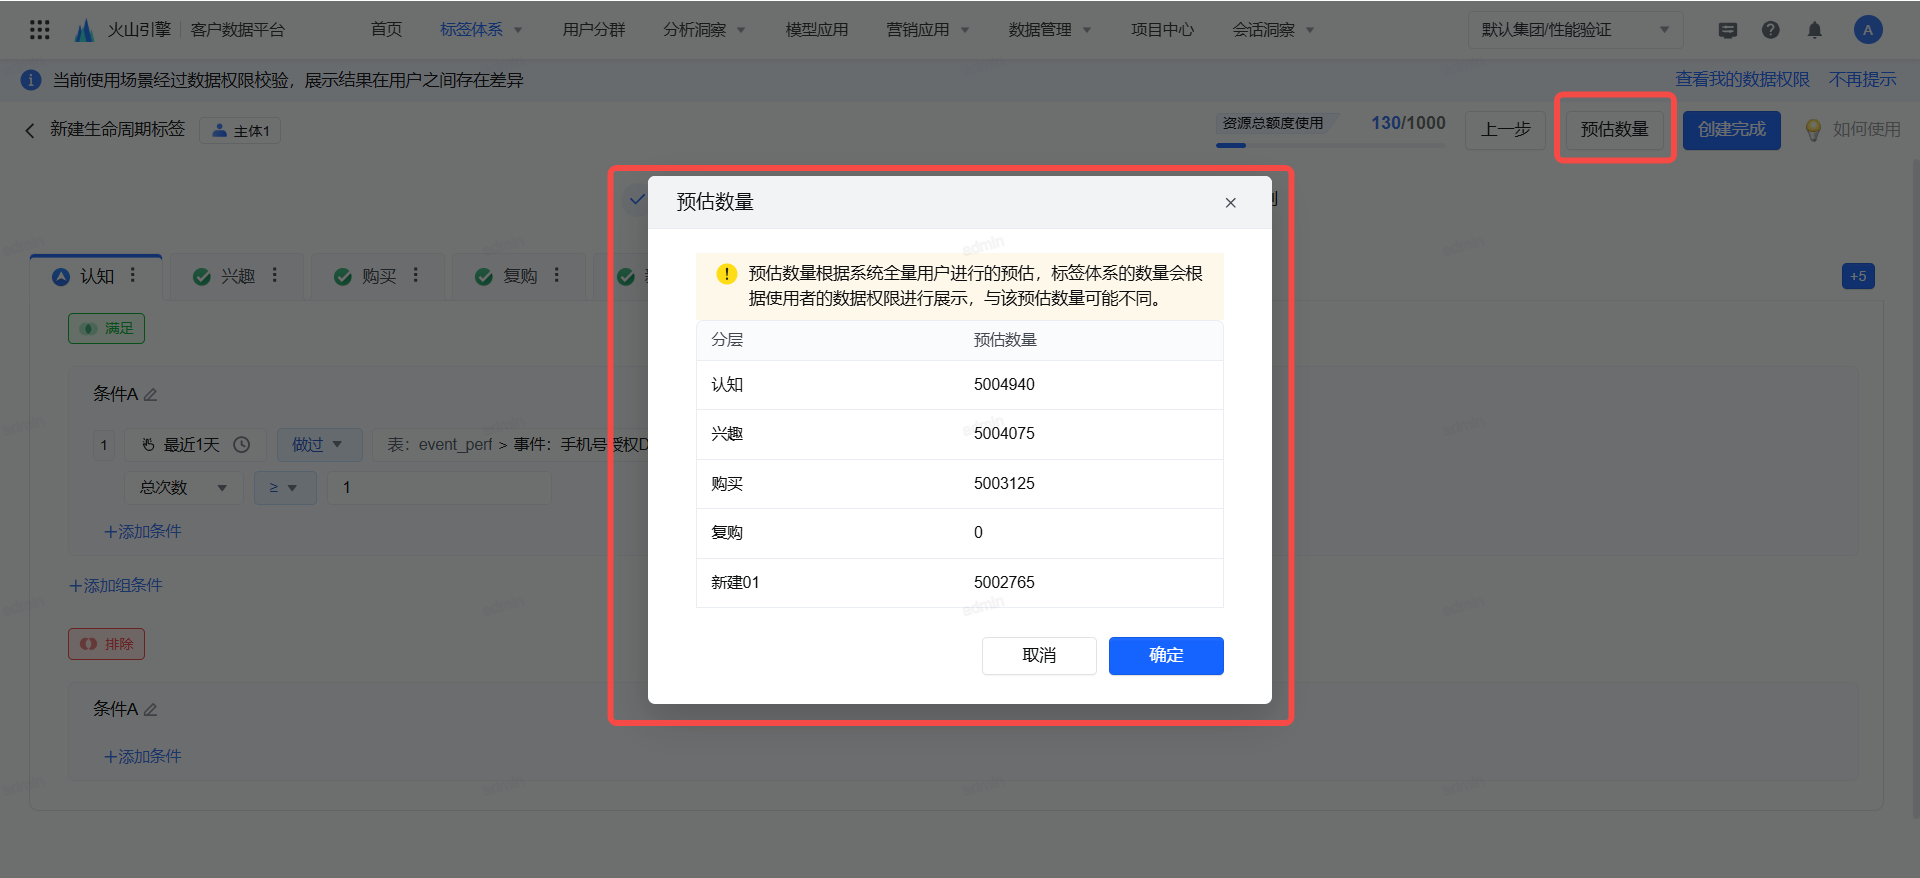Image resolution: width=1920 pixels, height=878 pixels.
Task: Open the 做过 behavior dropdown
Action: (317, 445)
